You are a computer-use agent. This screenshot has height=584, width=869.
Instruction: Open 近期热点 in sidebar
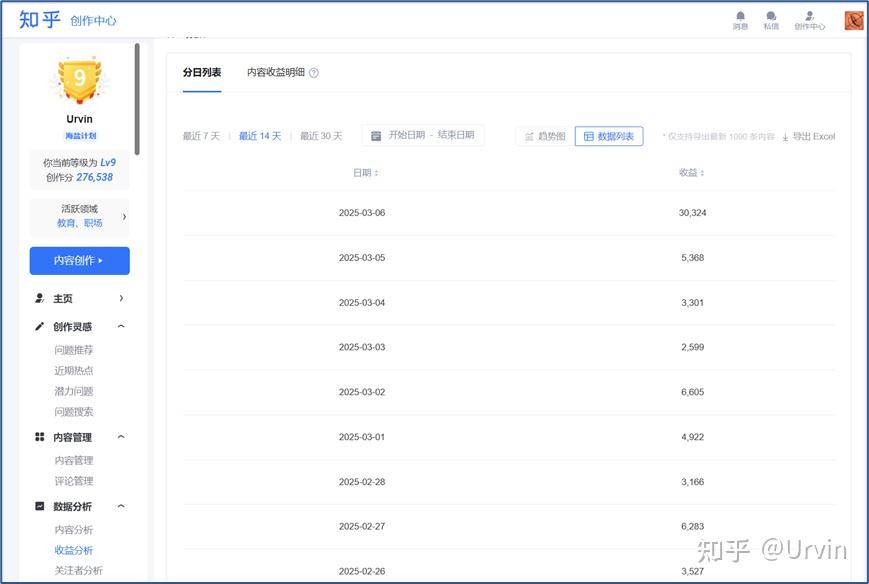tap(74, 371)
